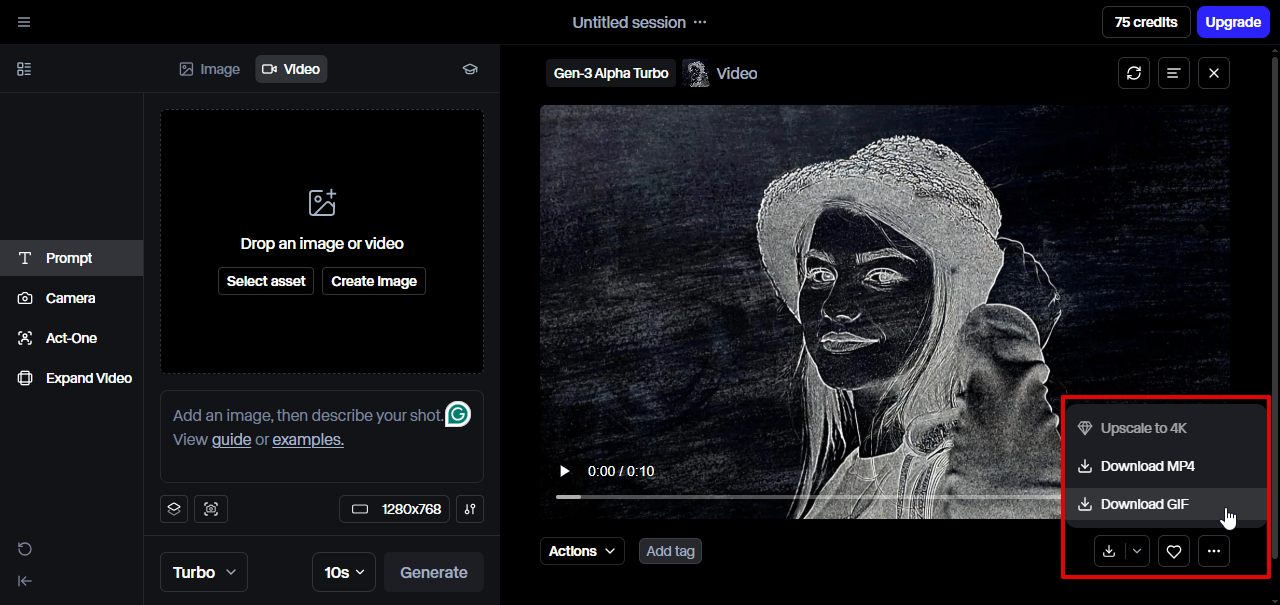Play the generated video

[565, 471]
